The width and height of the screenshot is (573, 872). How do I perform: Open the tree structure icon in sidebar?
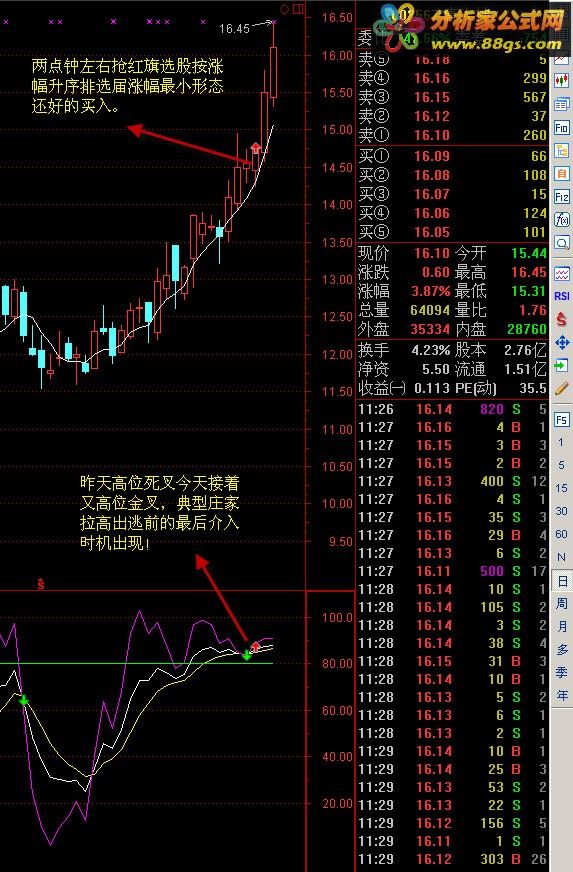[x=561, y=151]
